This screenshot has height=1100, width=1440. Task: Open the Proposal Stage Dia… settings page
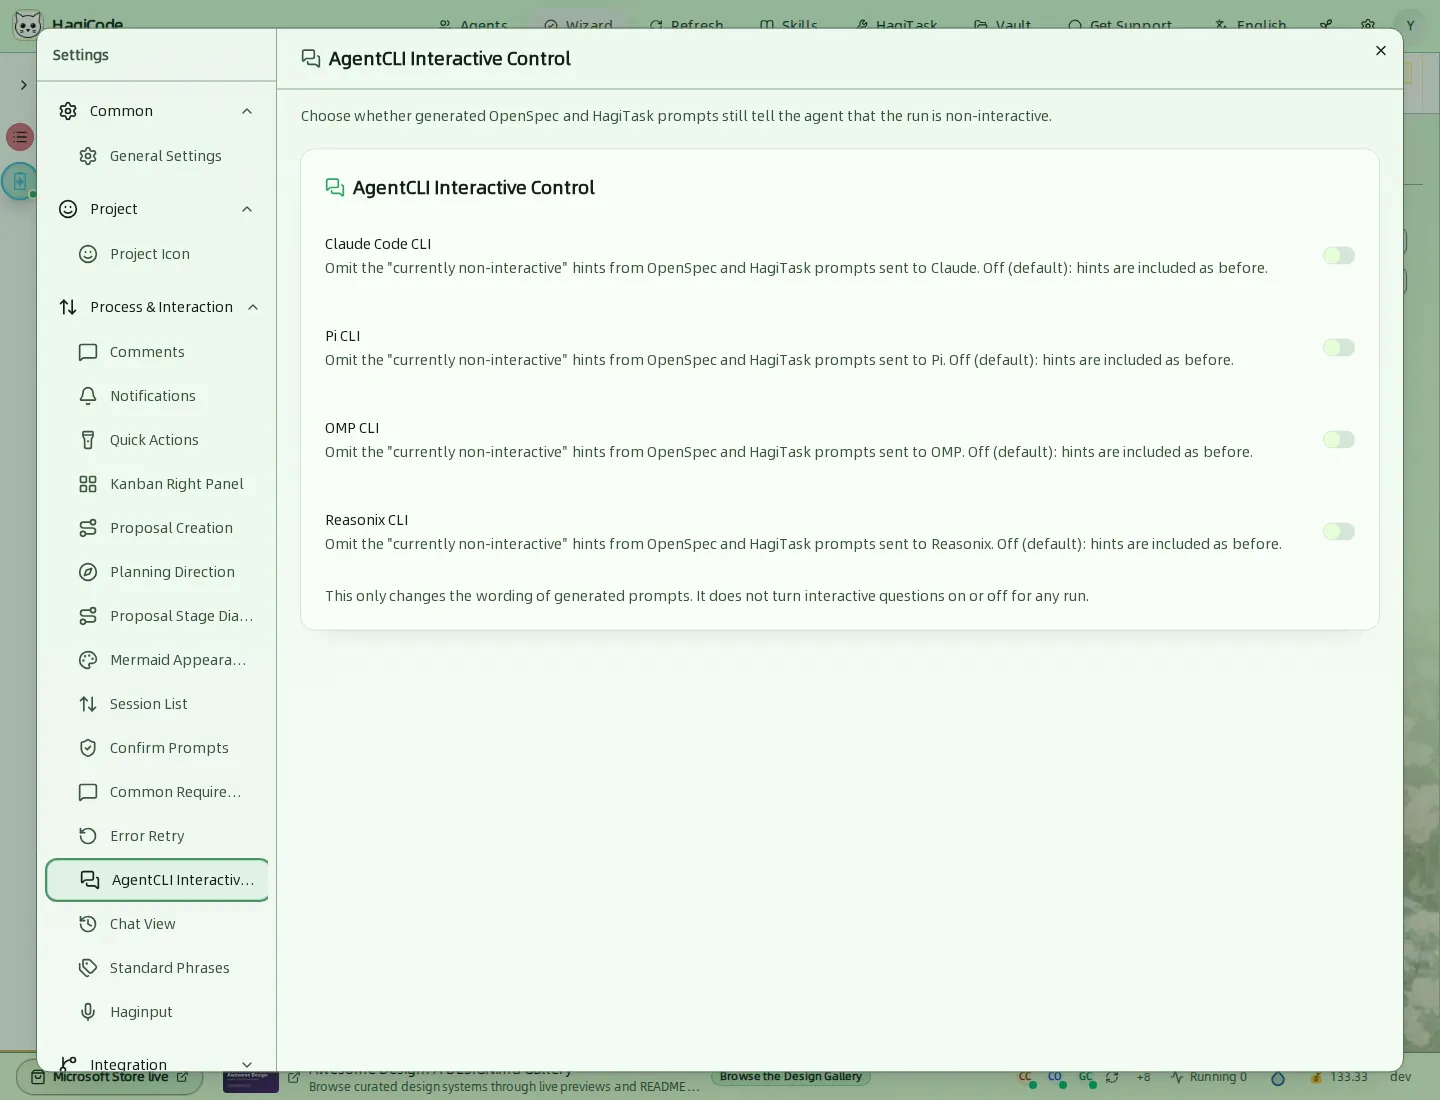(165, 616)
